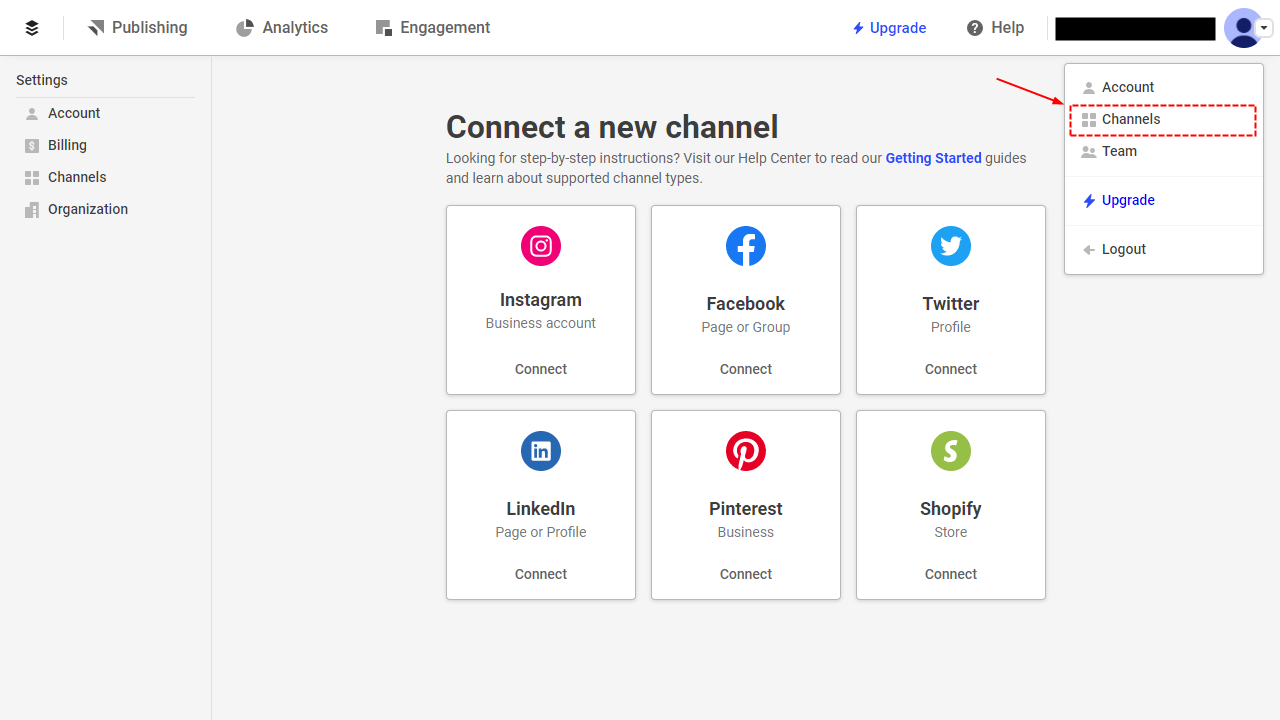Click the Help question mark icon
This screenshot has width=1280, height=720.
(975, 28)
